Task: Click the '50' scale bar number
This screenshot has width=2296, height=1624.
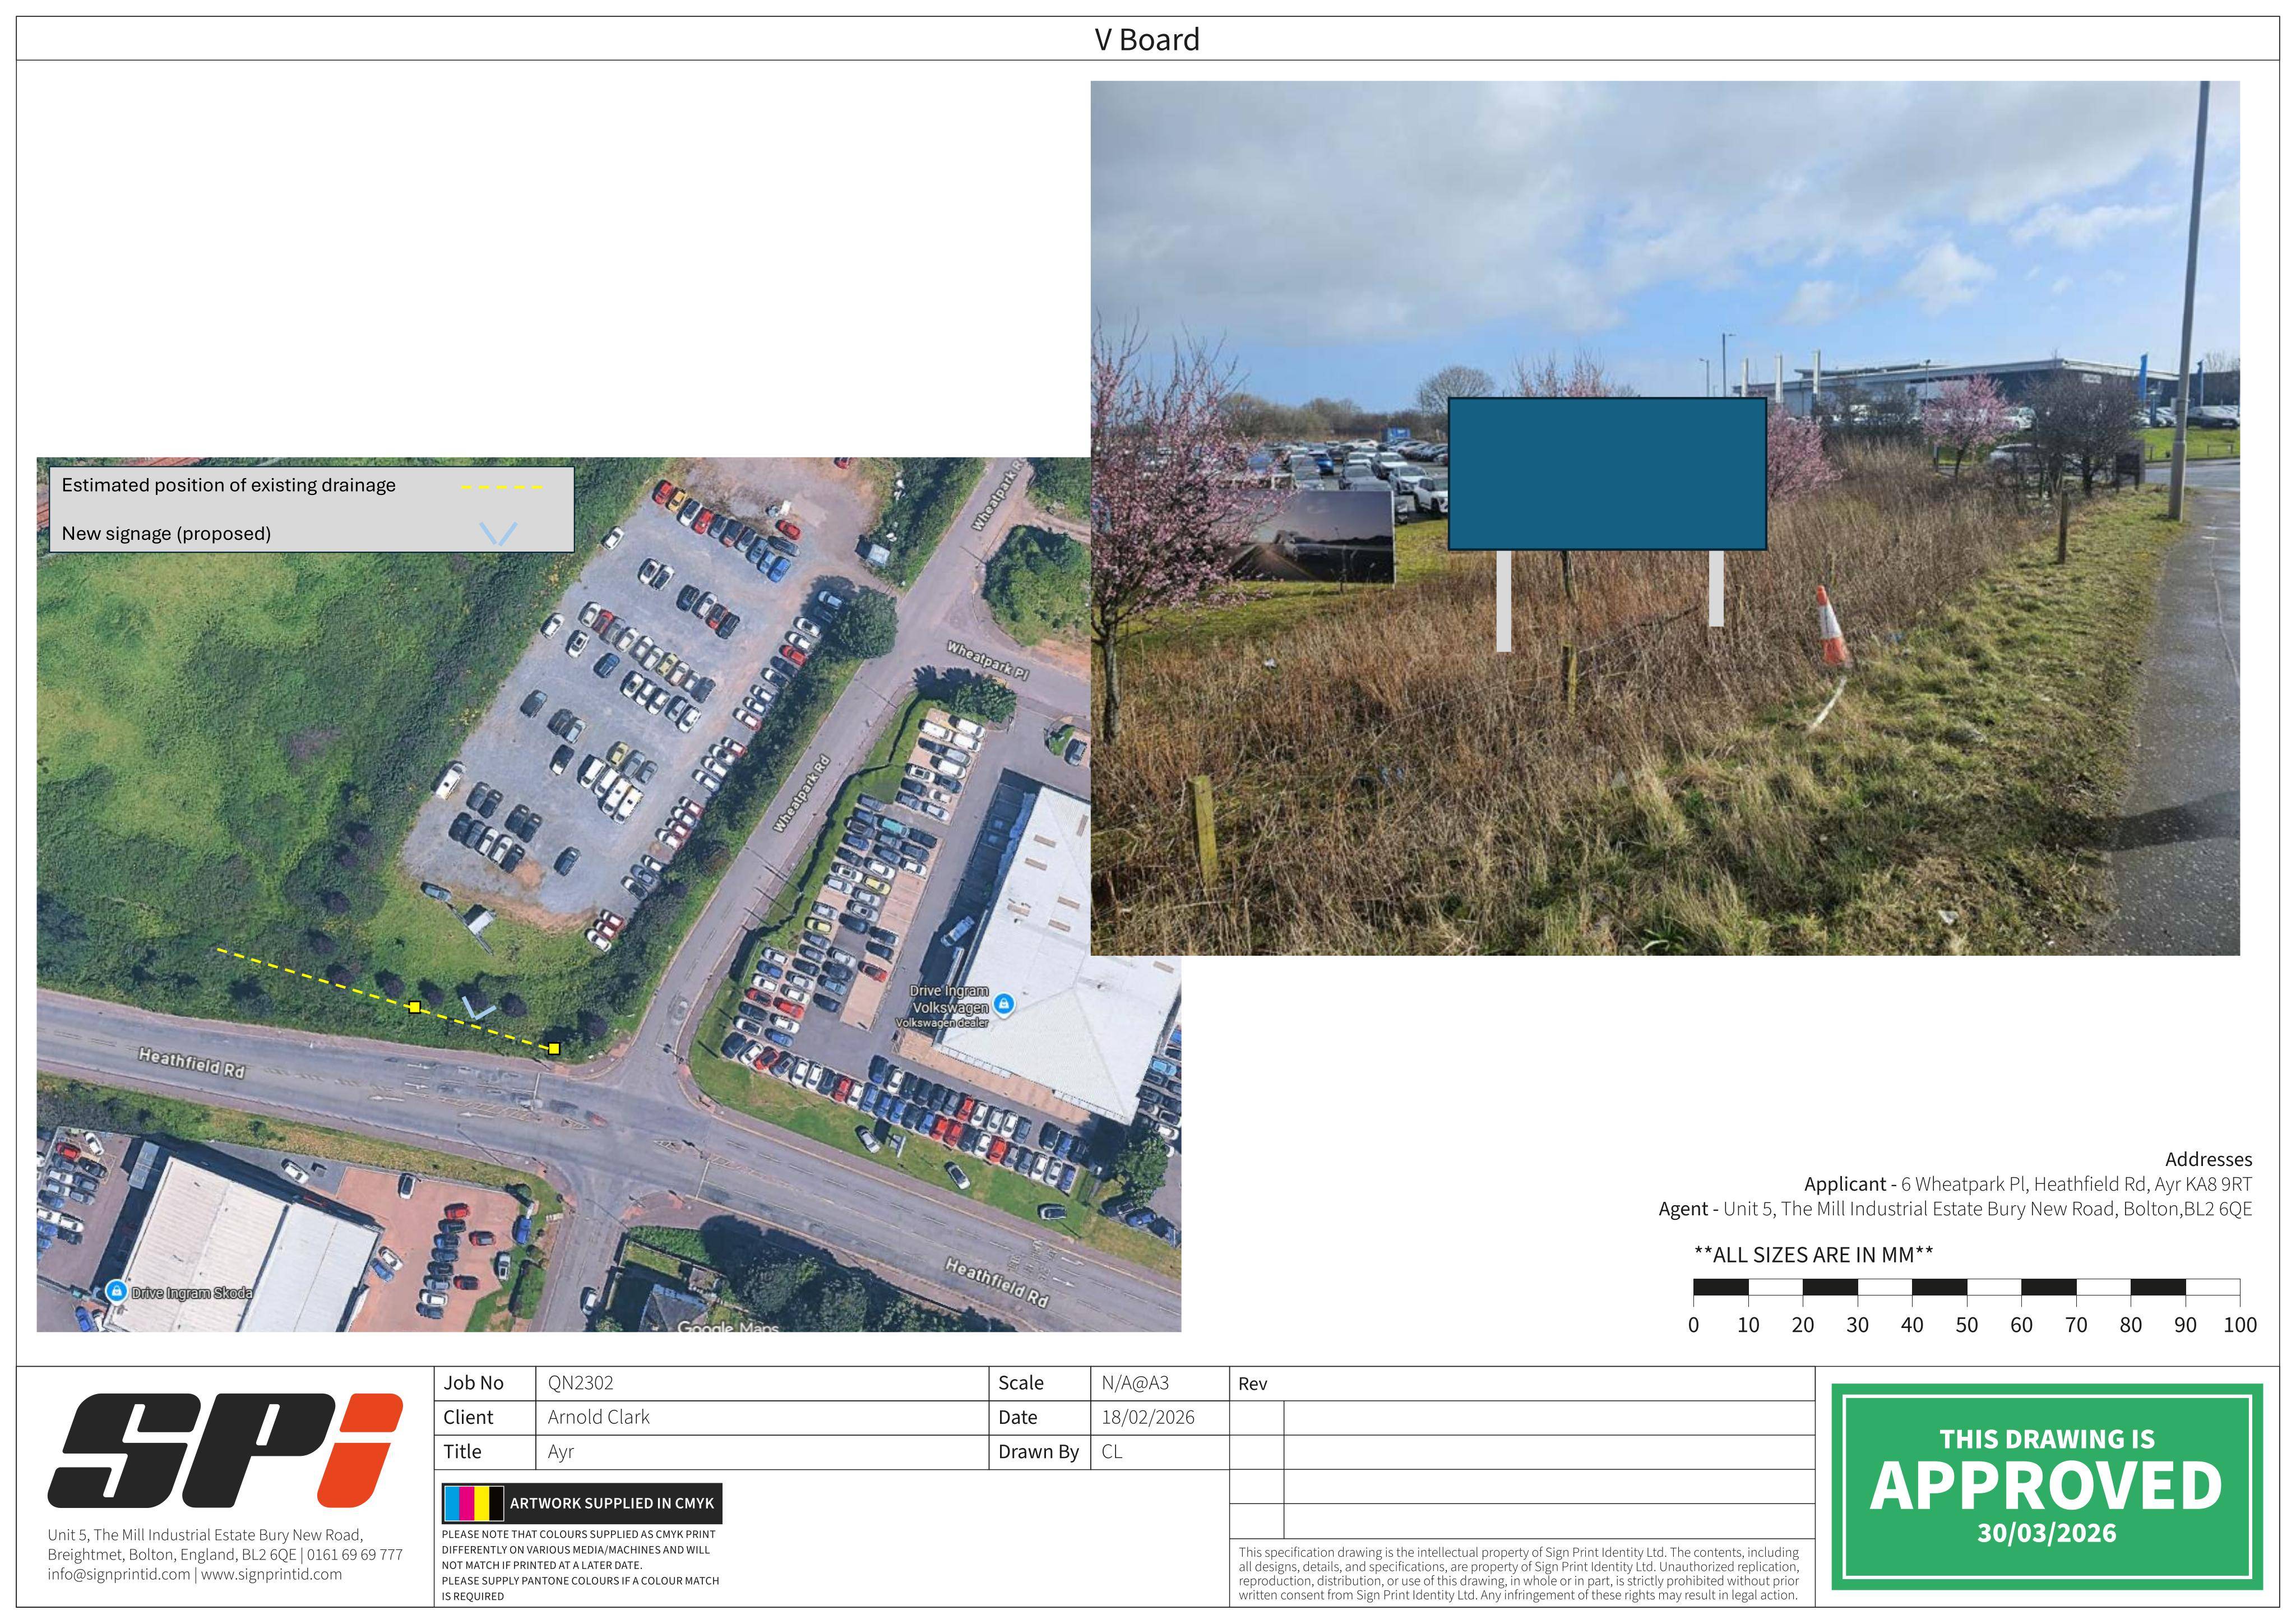Action: pos(1966,1325)
